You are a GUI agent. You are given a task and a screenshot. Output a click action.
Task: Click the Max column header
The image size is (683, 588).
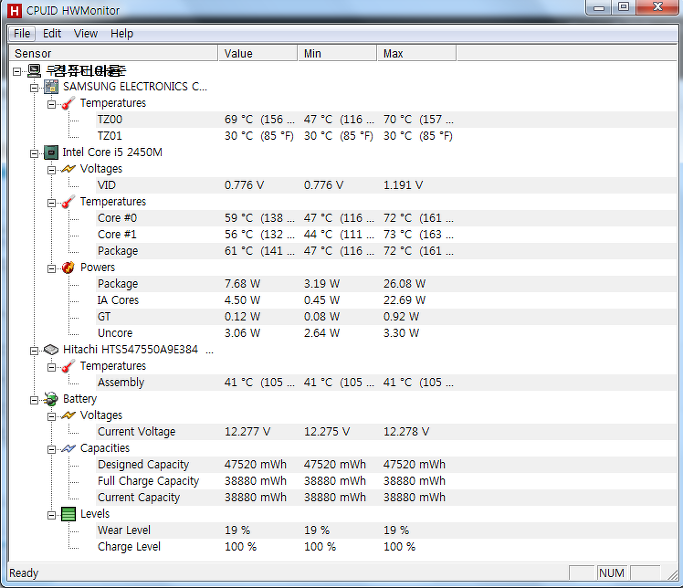(416, 53)
